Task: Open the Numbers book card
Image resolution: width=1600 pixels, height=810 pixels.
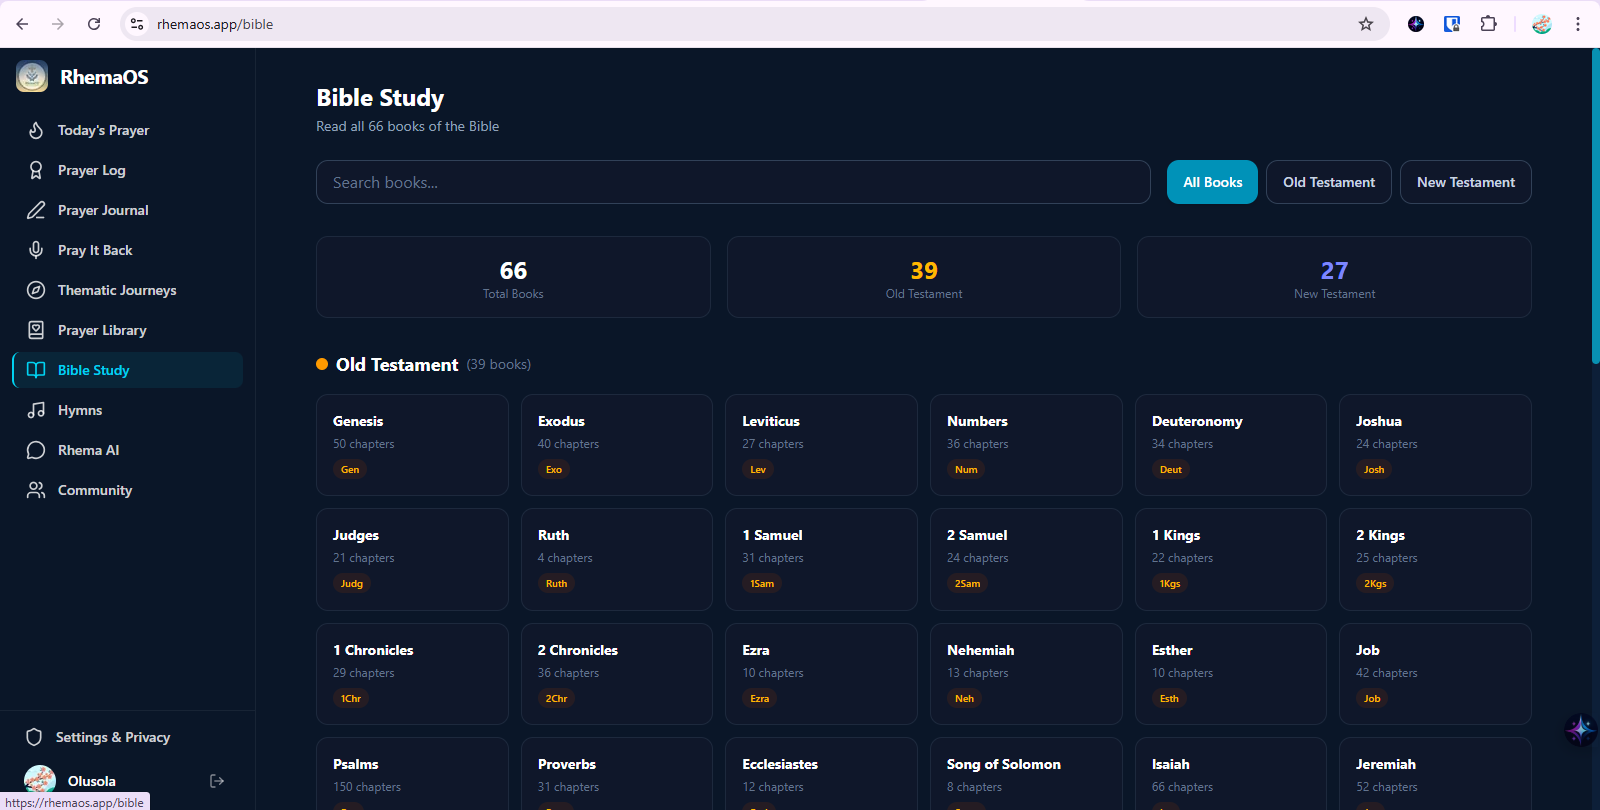Action: click(x=1026, y=445)
